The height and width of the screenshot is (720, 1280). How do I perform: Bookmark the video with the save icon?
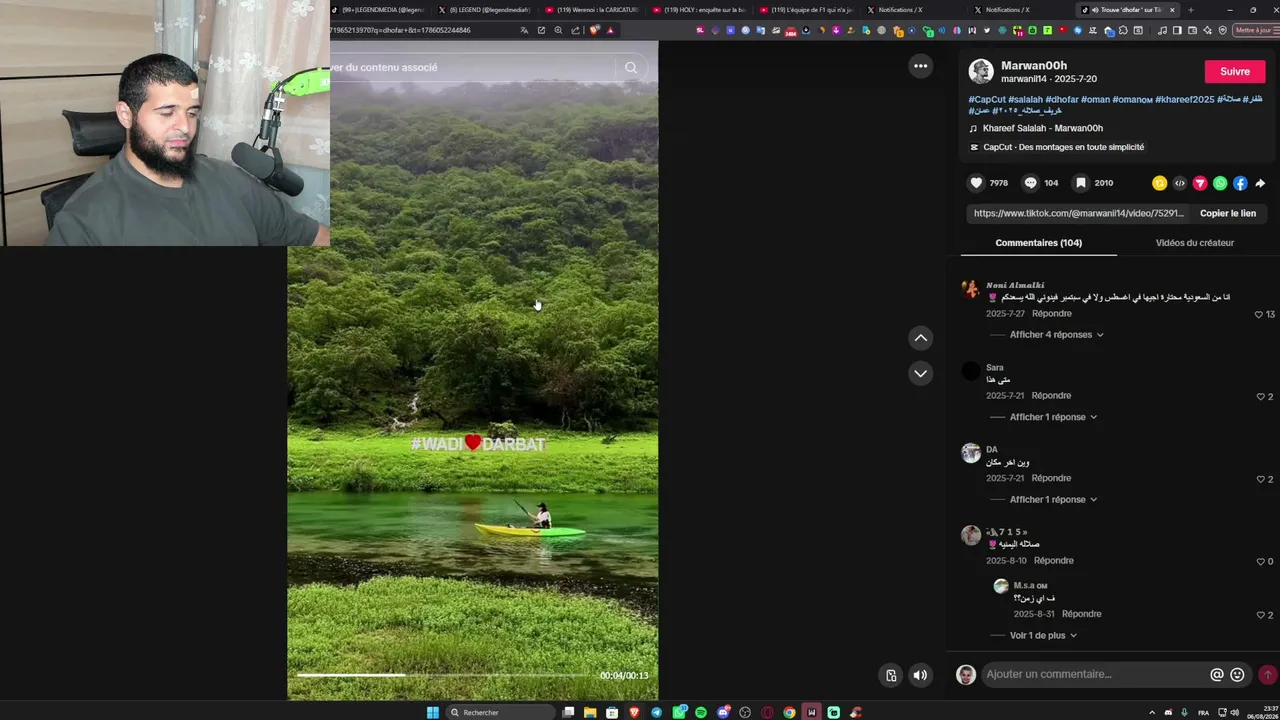click(1081, 183)
